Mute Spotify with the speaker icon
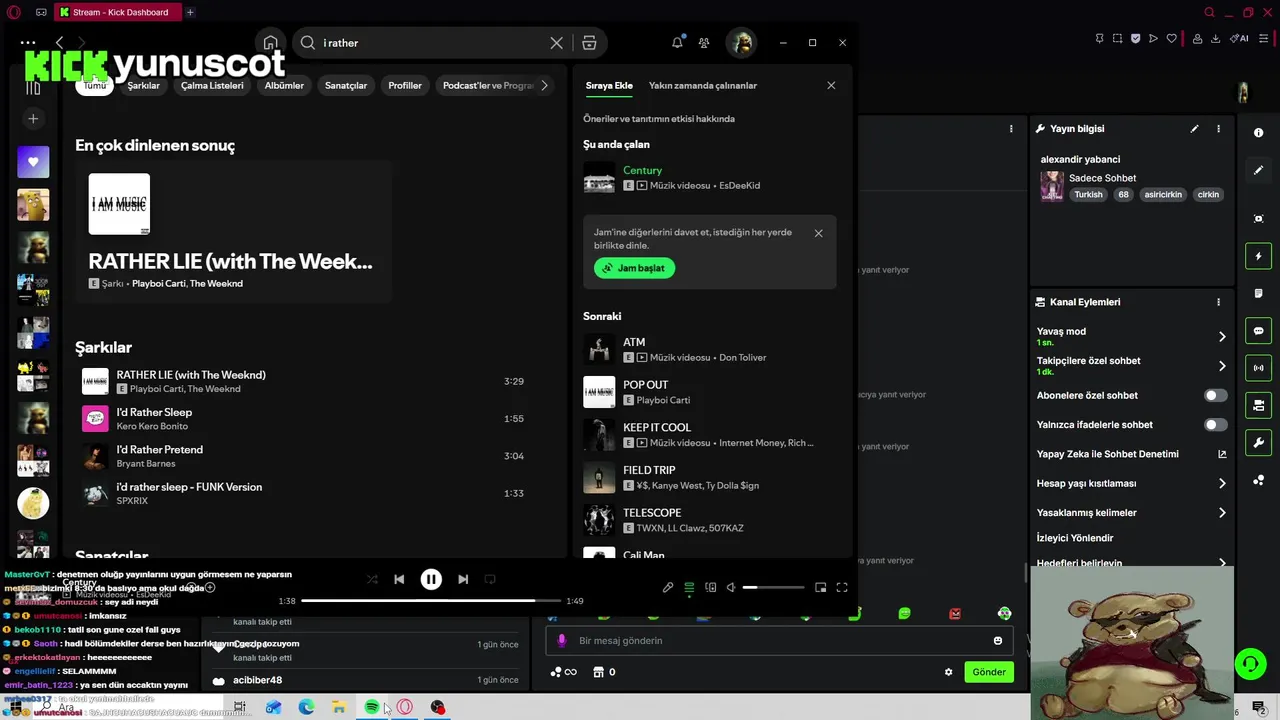The height and width of the screenshot is (720, 1280). (731, 588)
